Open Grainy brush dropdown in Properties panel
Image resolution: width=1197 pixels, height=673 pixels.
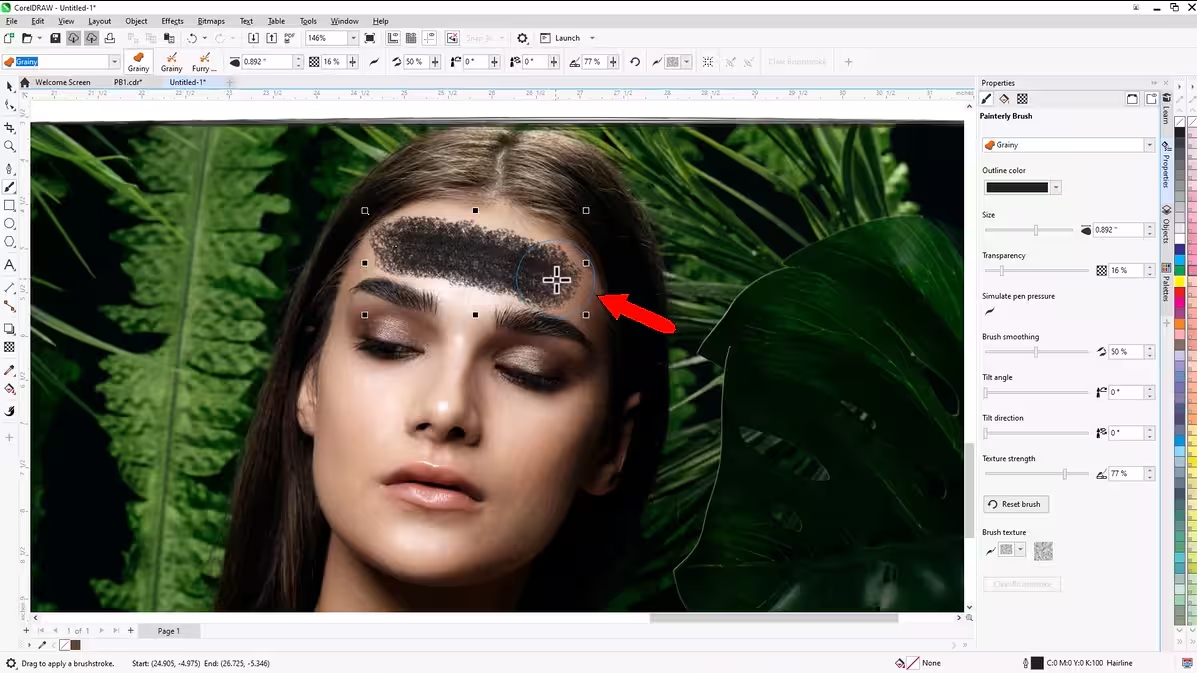1149,145
